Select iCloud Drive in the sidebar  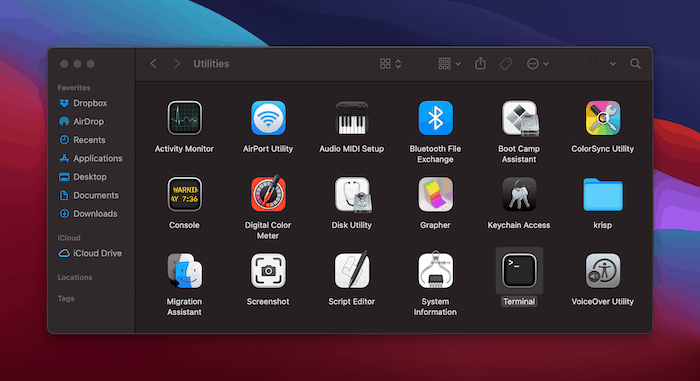click(90, 253)
